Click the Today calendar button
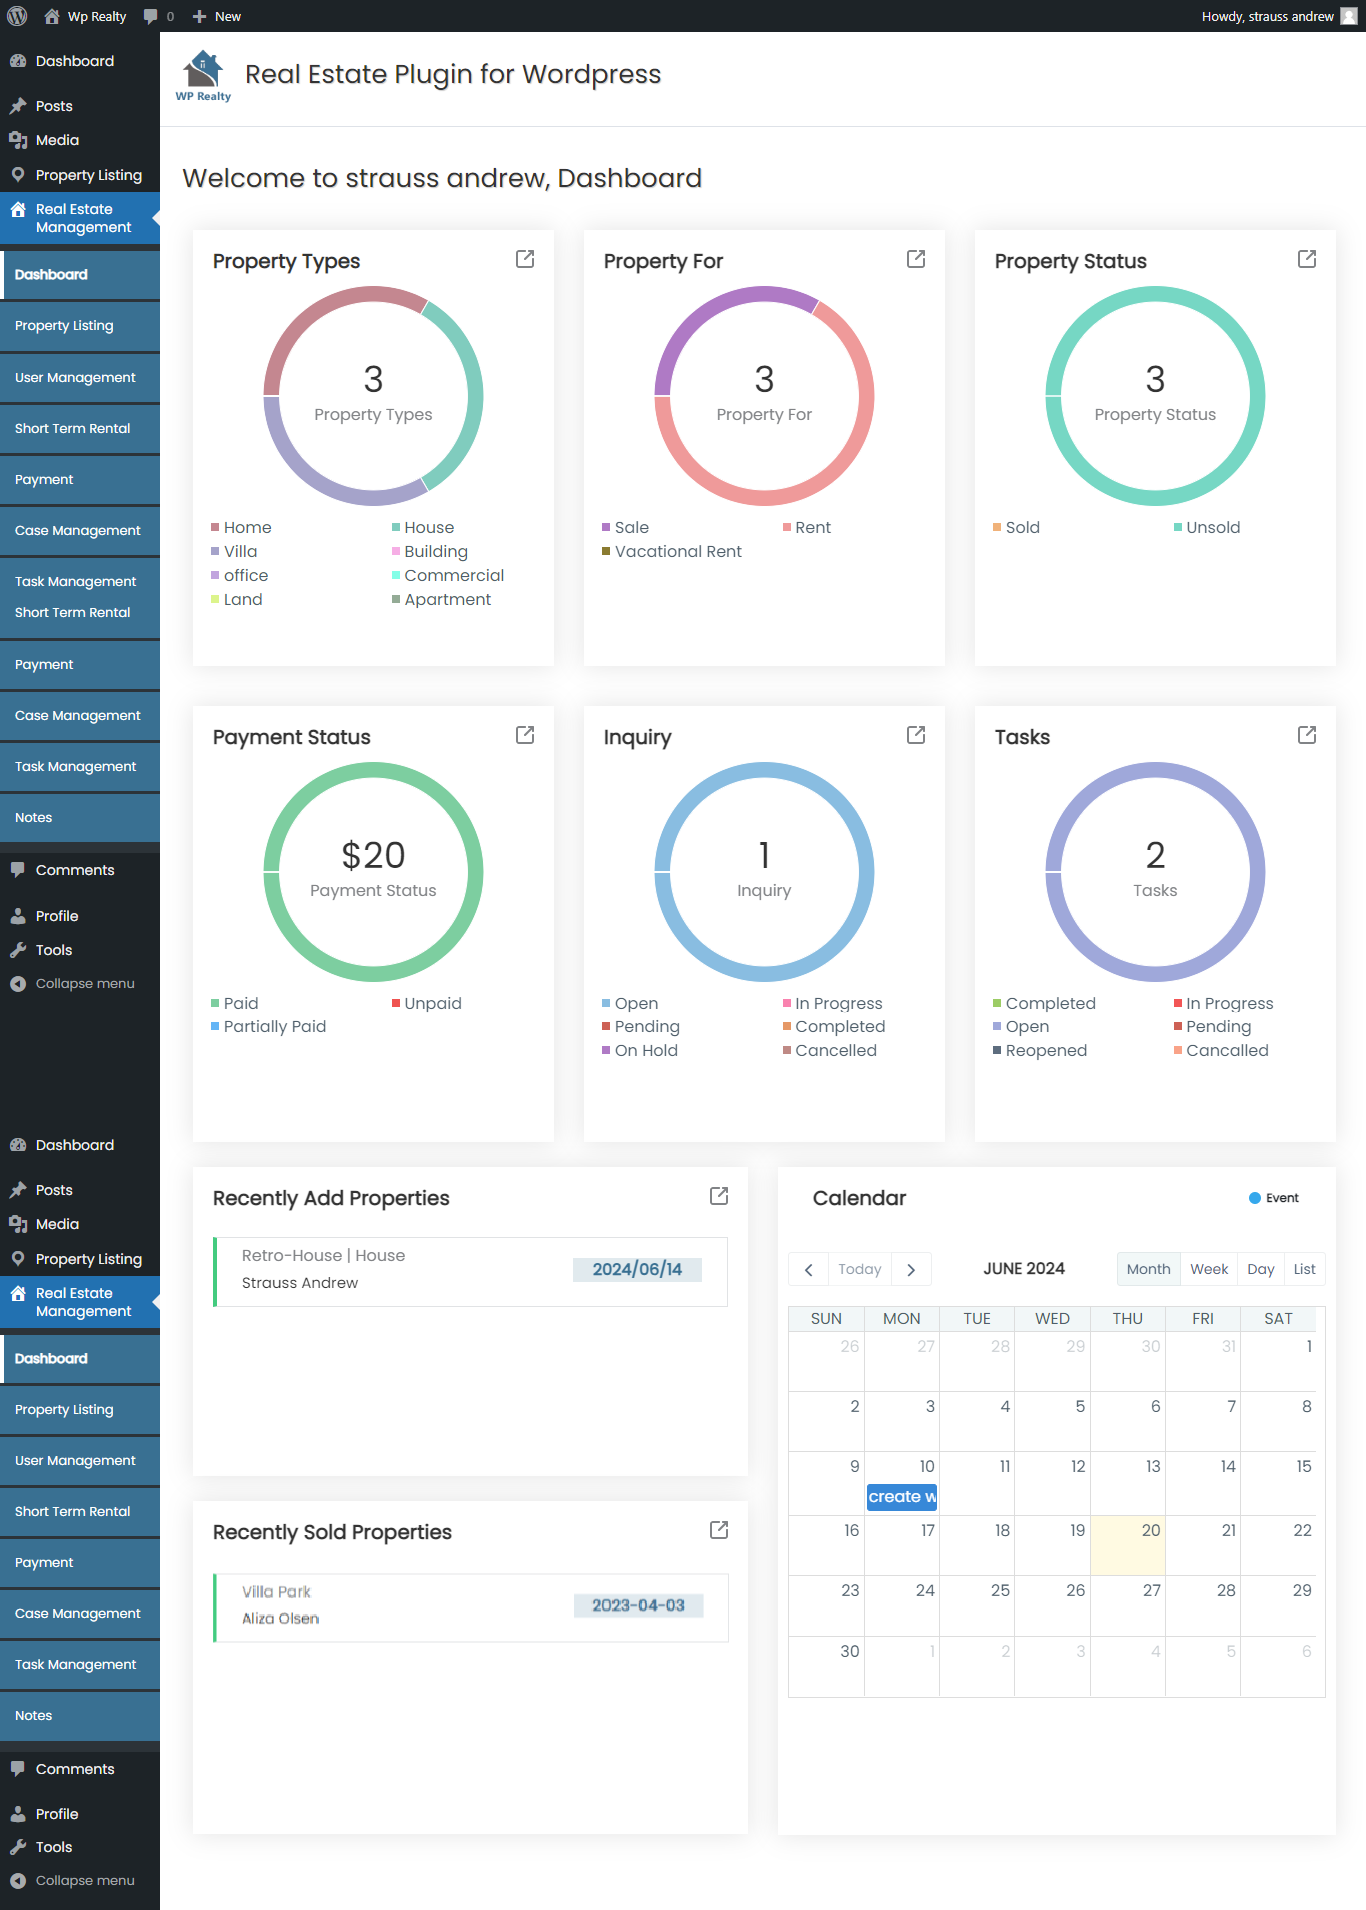The image size is (1366, 1910). point(860,1269)
